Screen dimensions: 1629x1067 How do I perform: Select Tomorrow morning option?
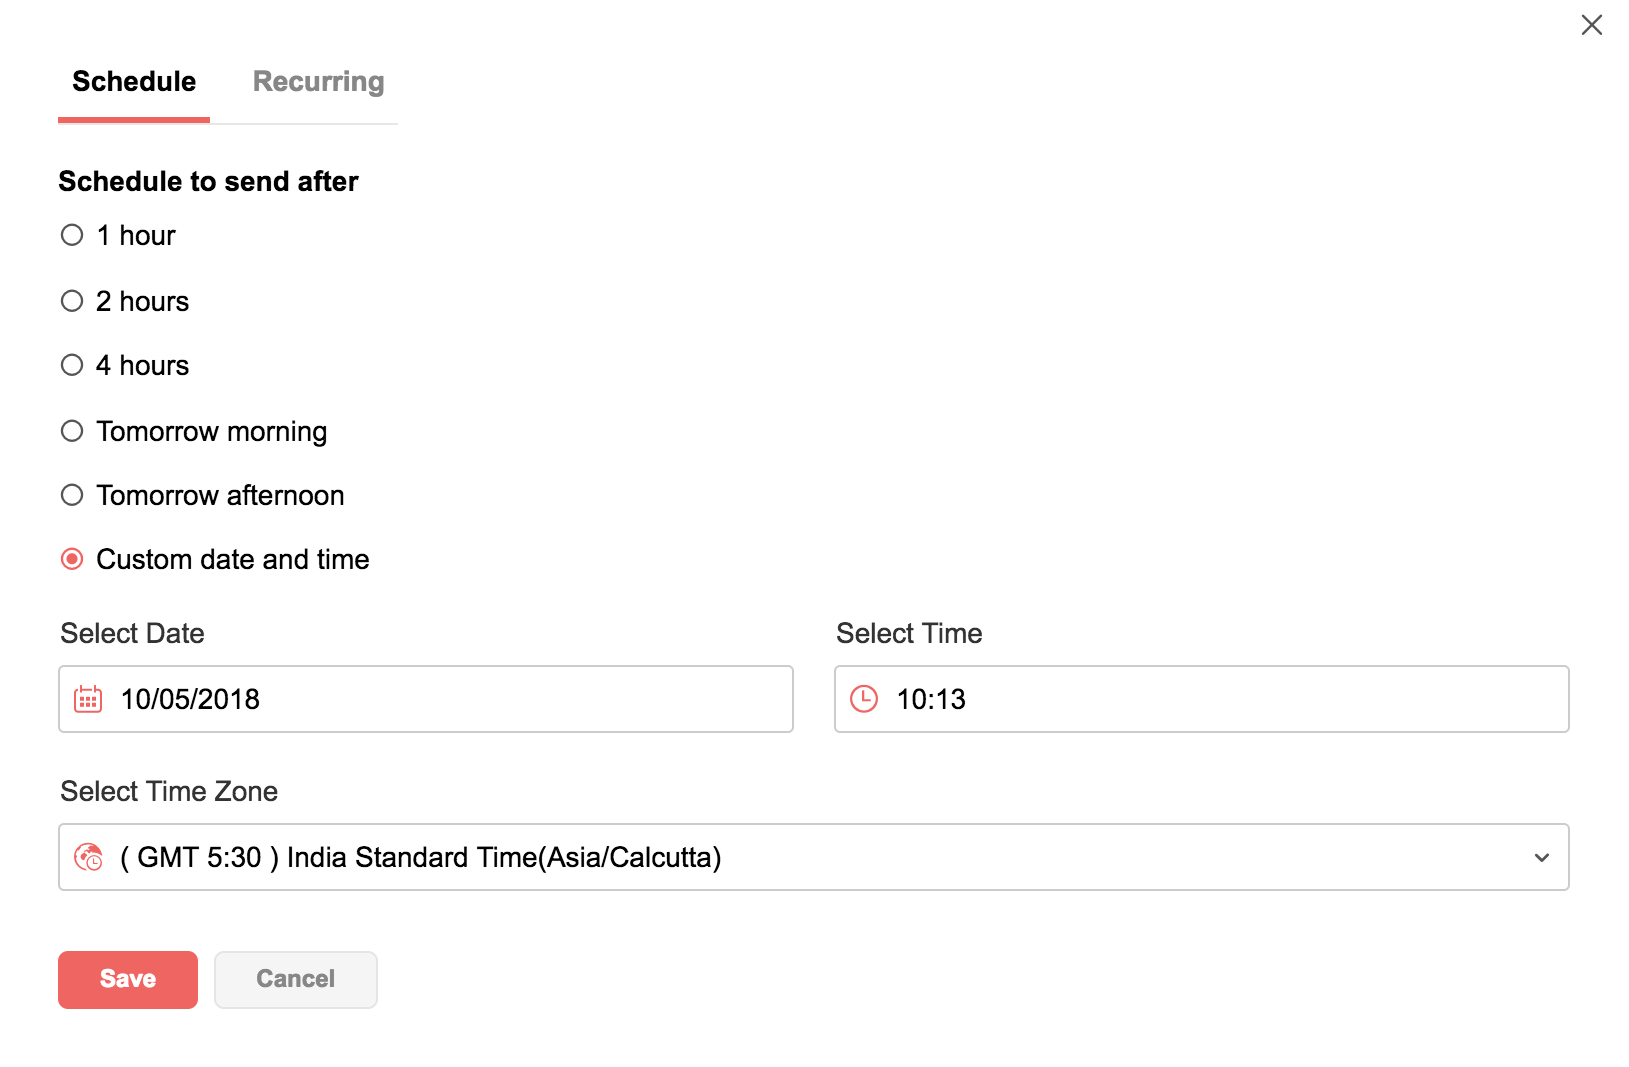pos(72,431)
